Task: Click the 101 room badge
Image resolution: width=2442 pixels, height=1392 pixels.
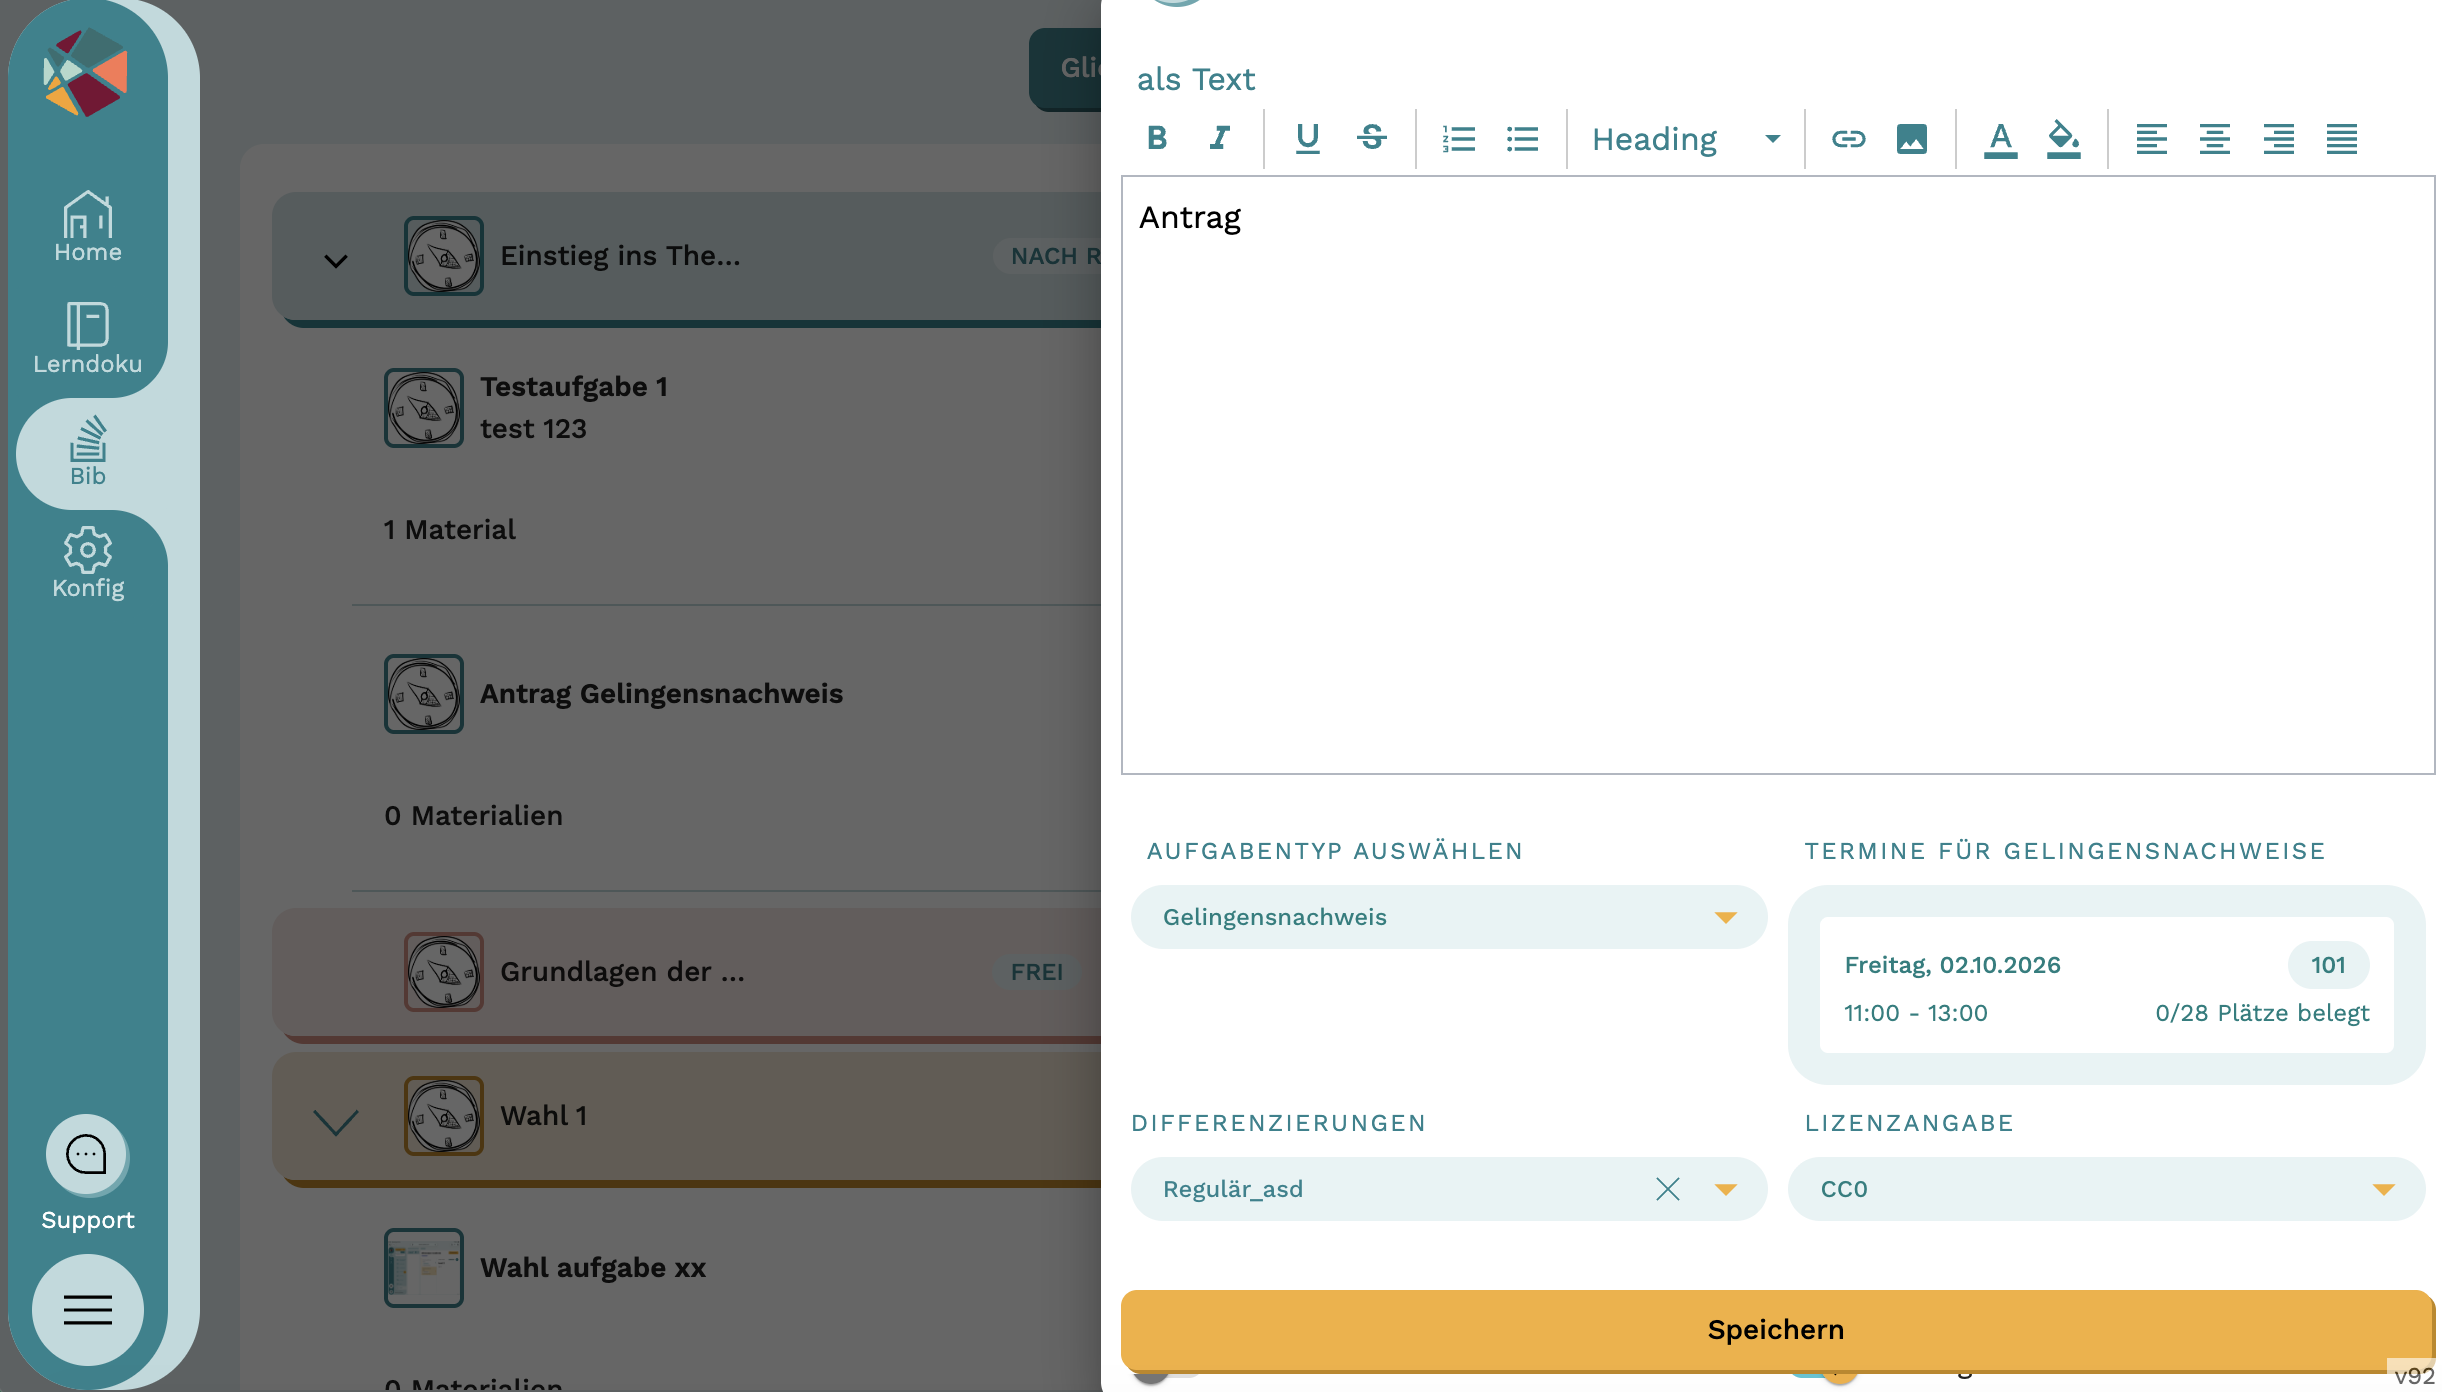Action: pyautogui.click(x=2328, y=965)
